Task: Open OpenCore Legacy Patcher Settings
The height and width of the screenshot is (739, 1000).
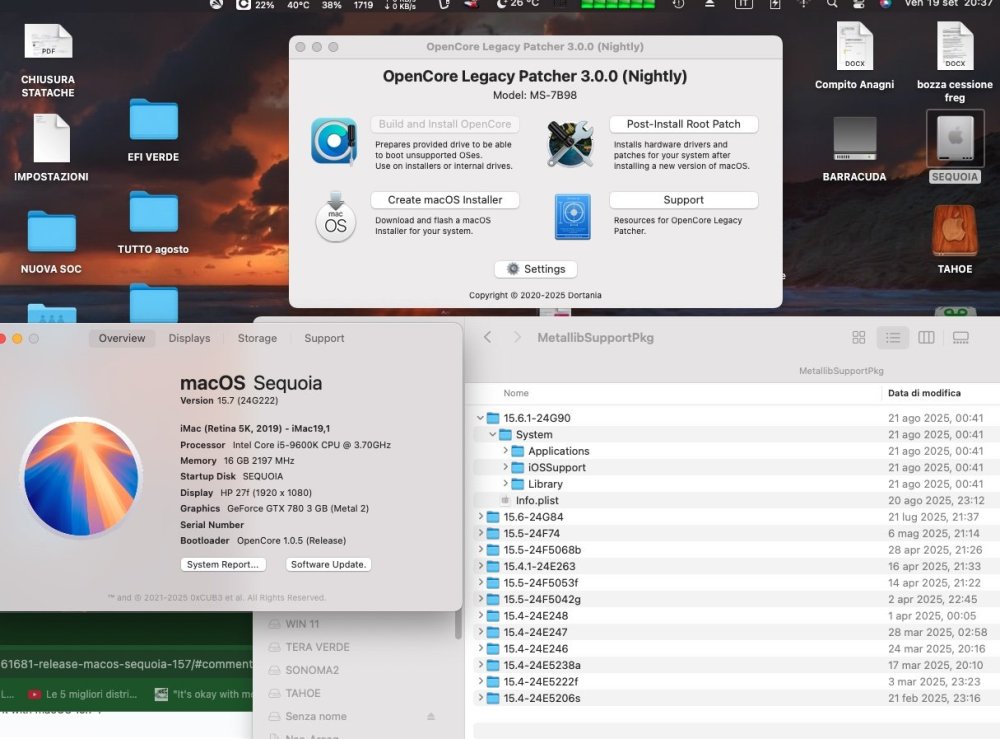Action: [536, 269]
